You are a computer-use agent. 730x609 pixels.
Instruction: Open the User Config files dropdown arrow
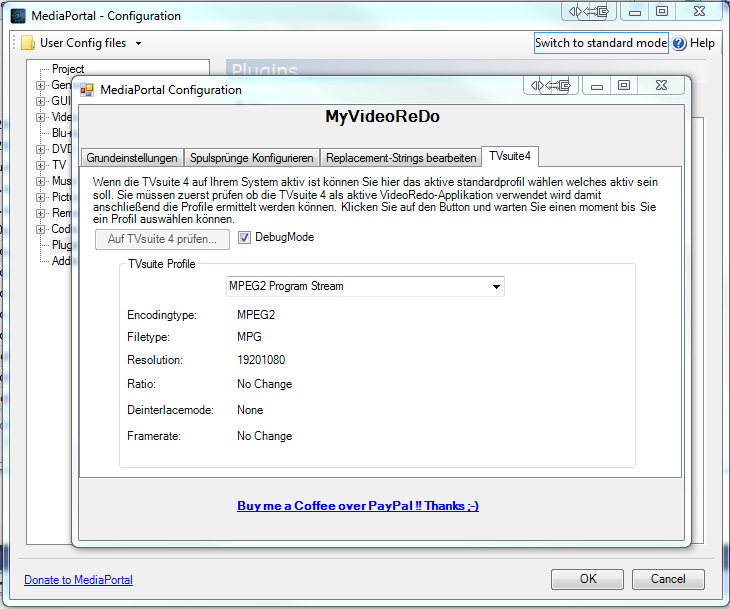(x=138, y=44)
